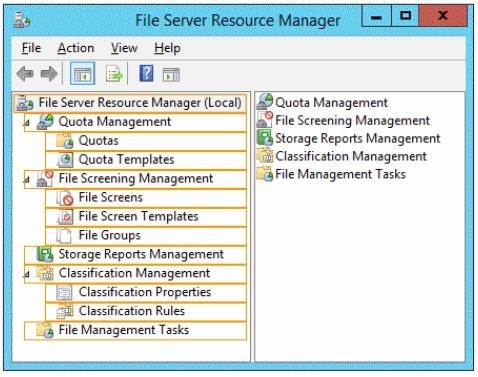This screenshot has height=377, width=478.
Task: Maximize the File Server Resource Manager window
Action: coord(405,16)
